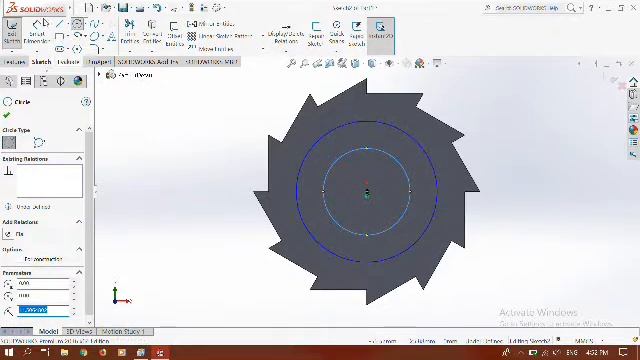This screenshot has height=360, width=640.
Task: Select the Spline sketch tool
Action: pos(94,24)
